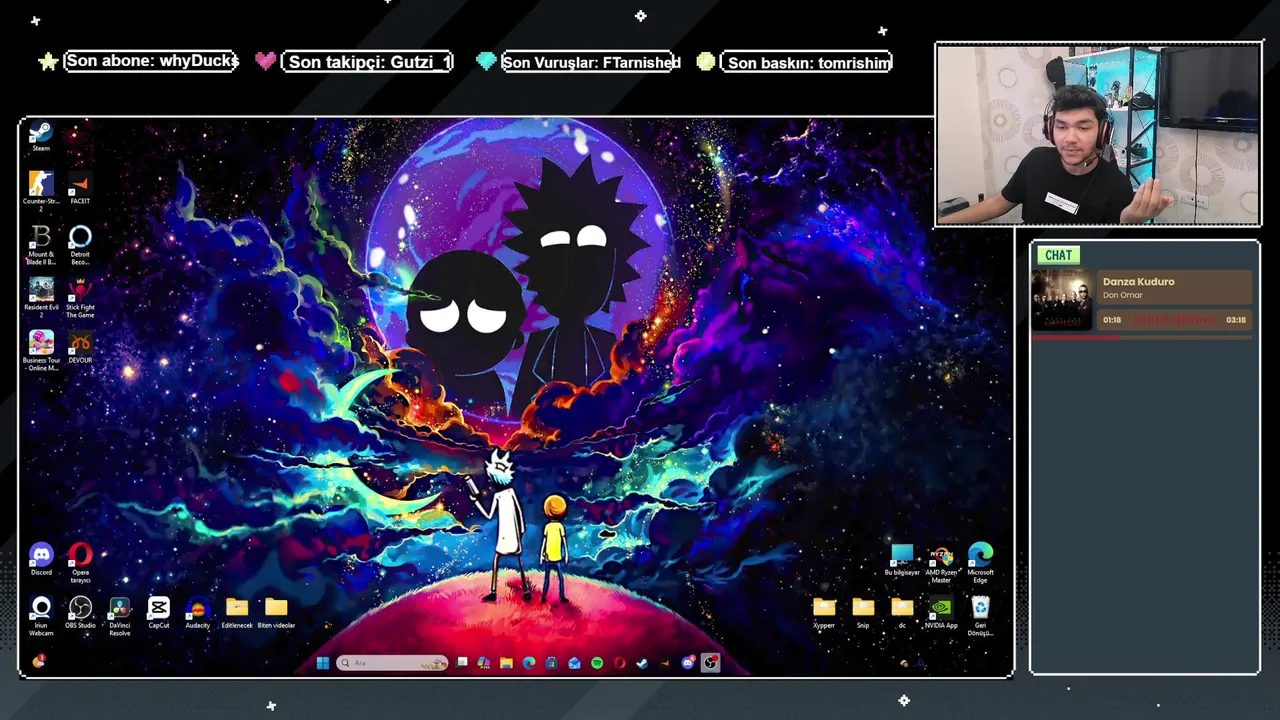The height and width of the screenshot is (720, 1280).
Task: Select Bu bilgisayar desktop icon
Action: point(902,560)
